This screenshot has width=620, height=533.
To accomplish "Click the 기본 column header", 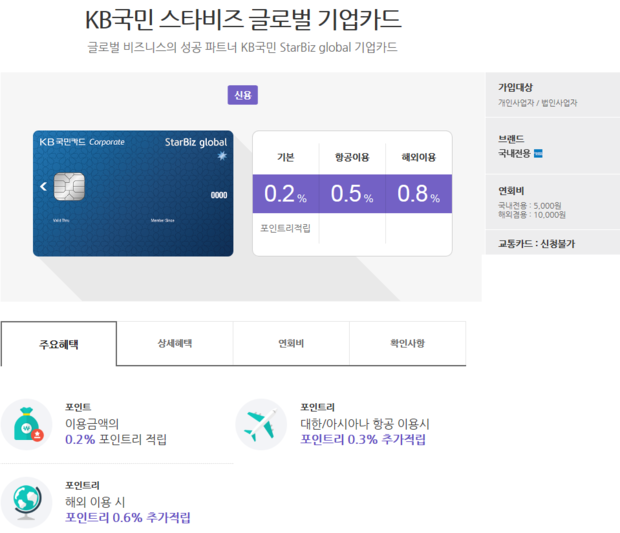I will [x=285, y=157].
